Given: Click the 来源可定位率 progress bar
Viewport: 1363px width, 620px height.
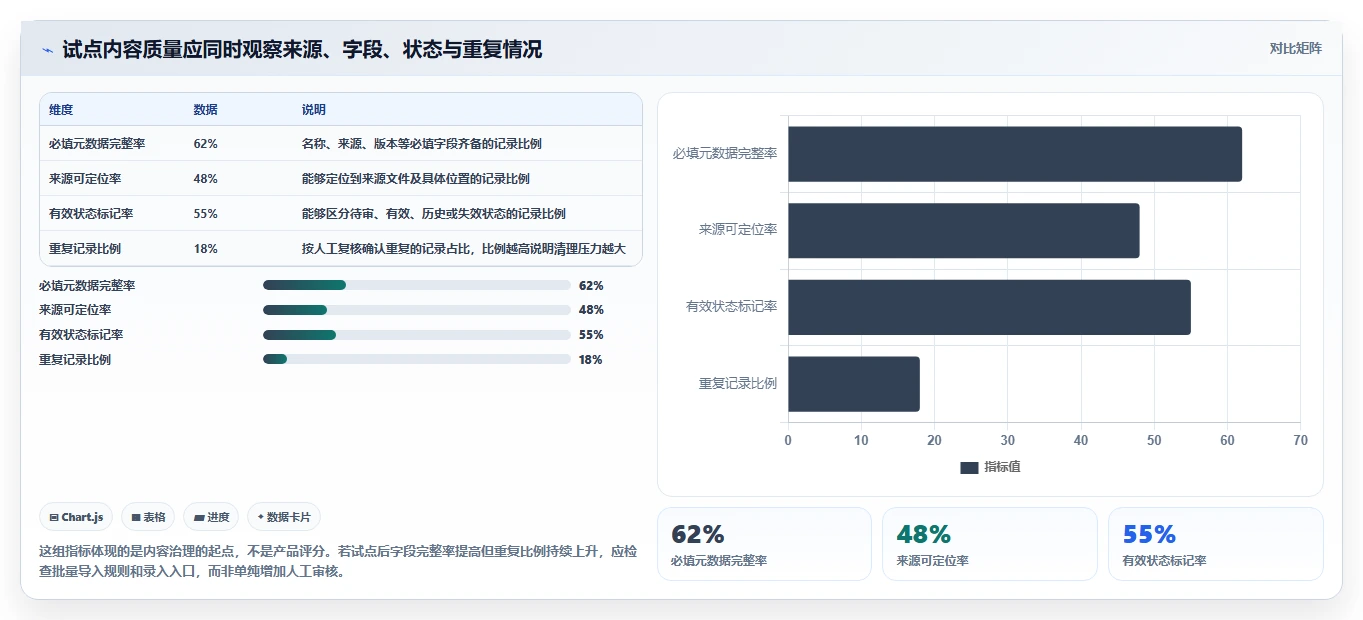Looking at the screenshot, I should coord(416,310).
